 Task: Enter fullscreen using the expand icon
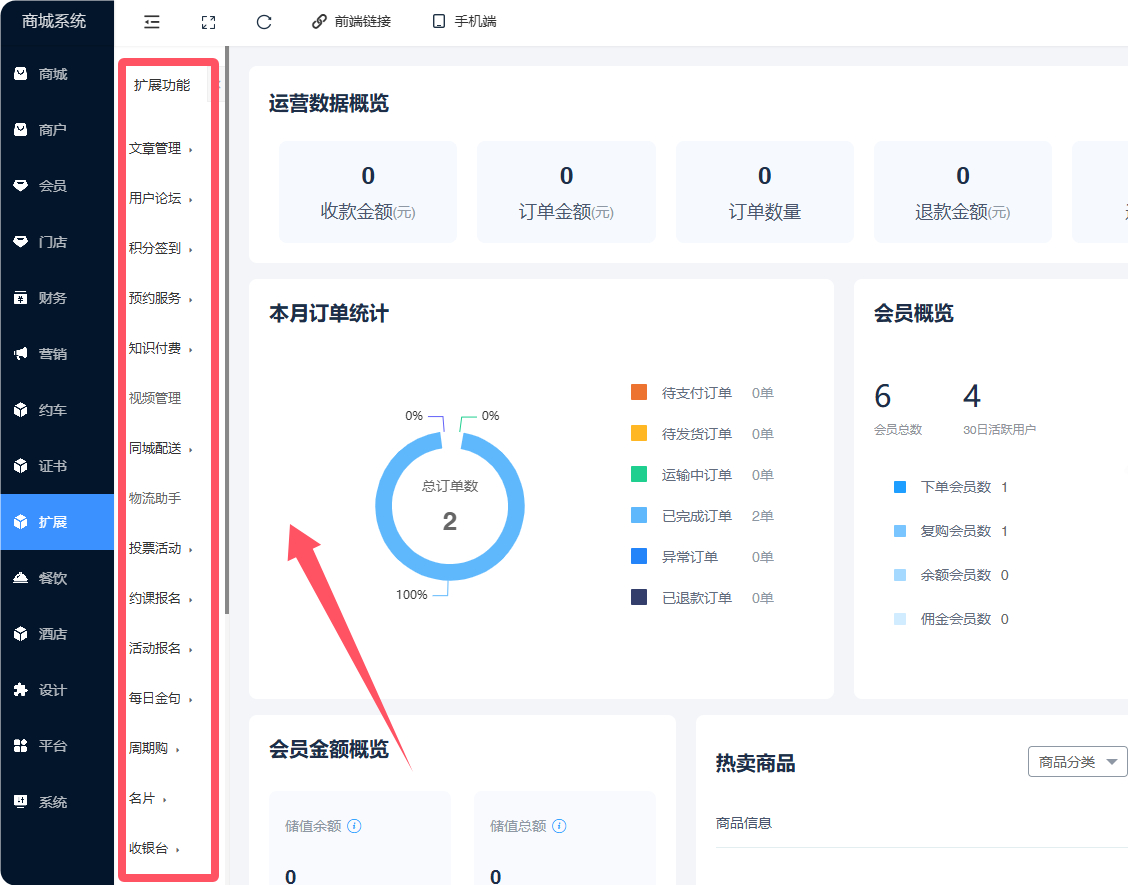coord(208,21)
